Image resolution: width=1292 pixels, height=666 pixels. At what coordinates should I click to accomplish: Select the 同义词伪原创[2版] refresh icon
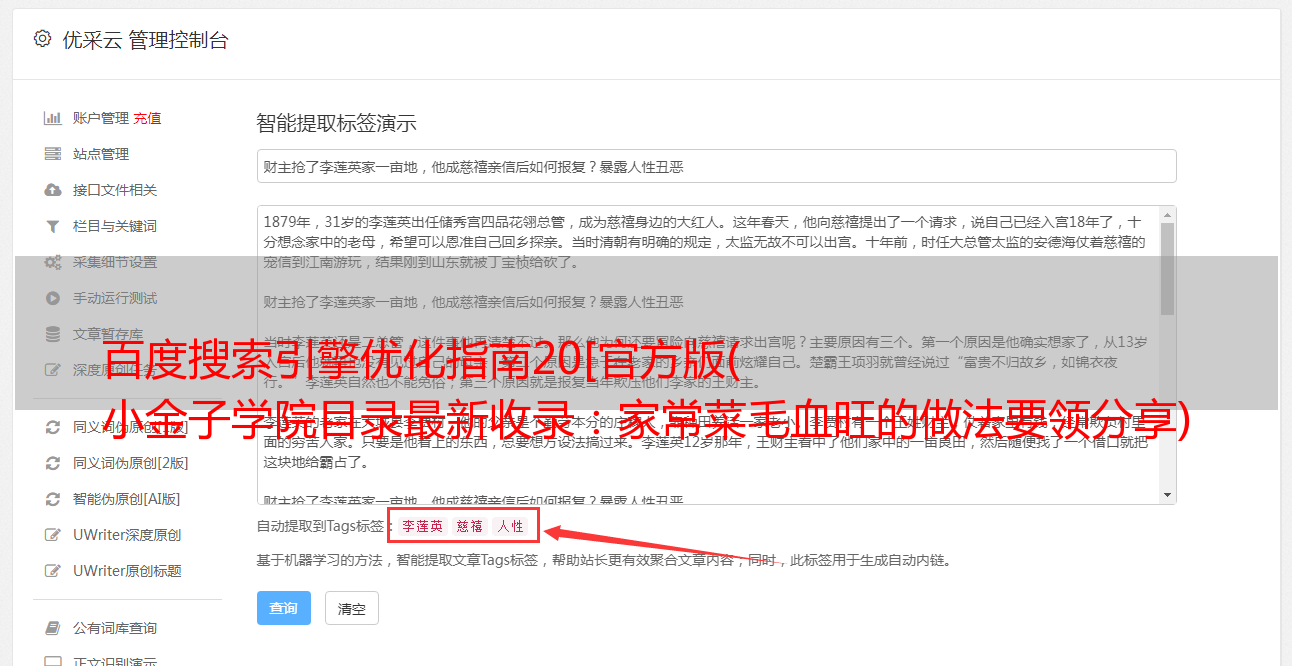coord(53,463)
